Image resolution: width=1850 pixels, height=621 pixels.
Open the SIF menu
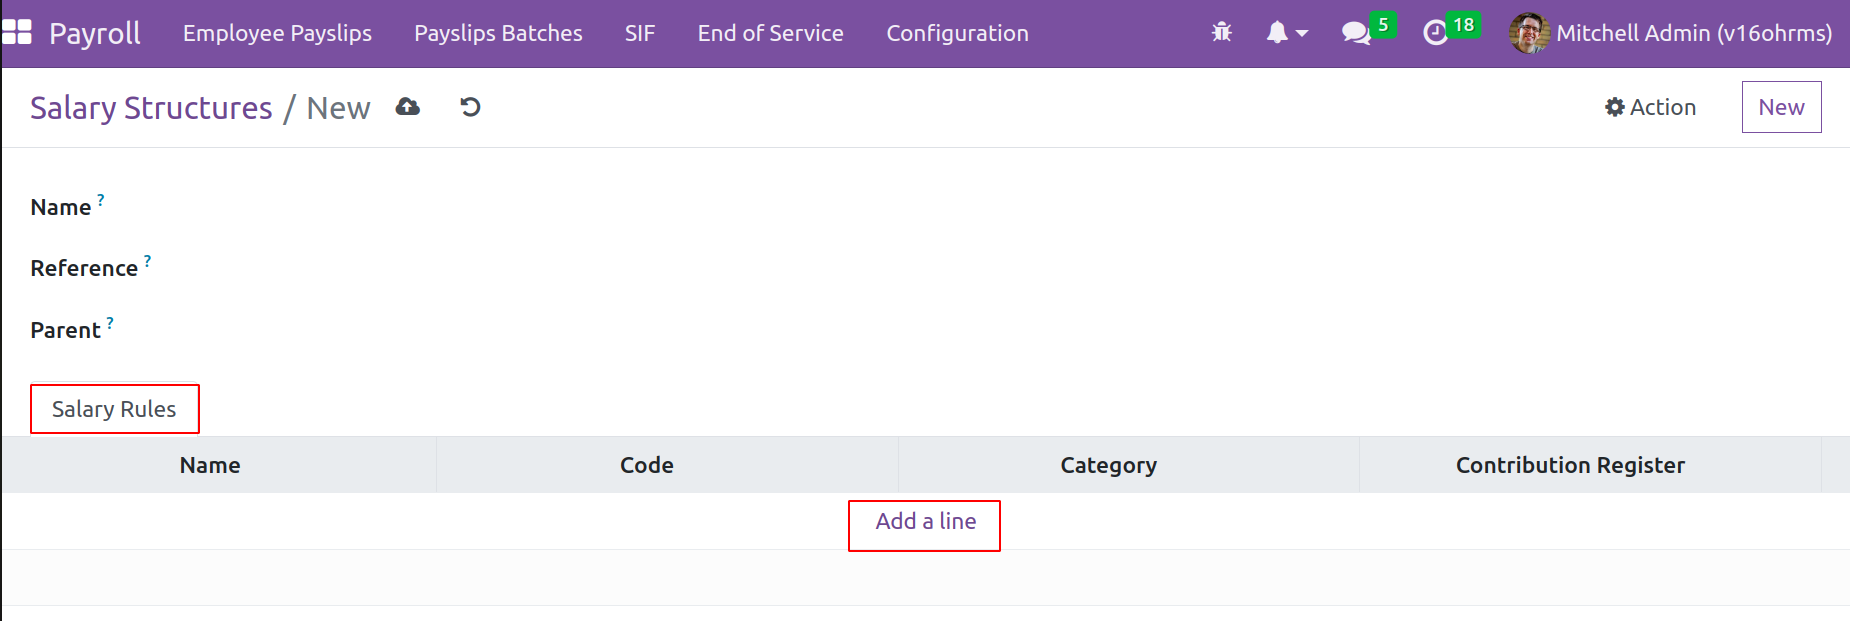tap(640, 33)
